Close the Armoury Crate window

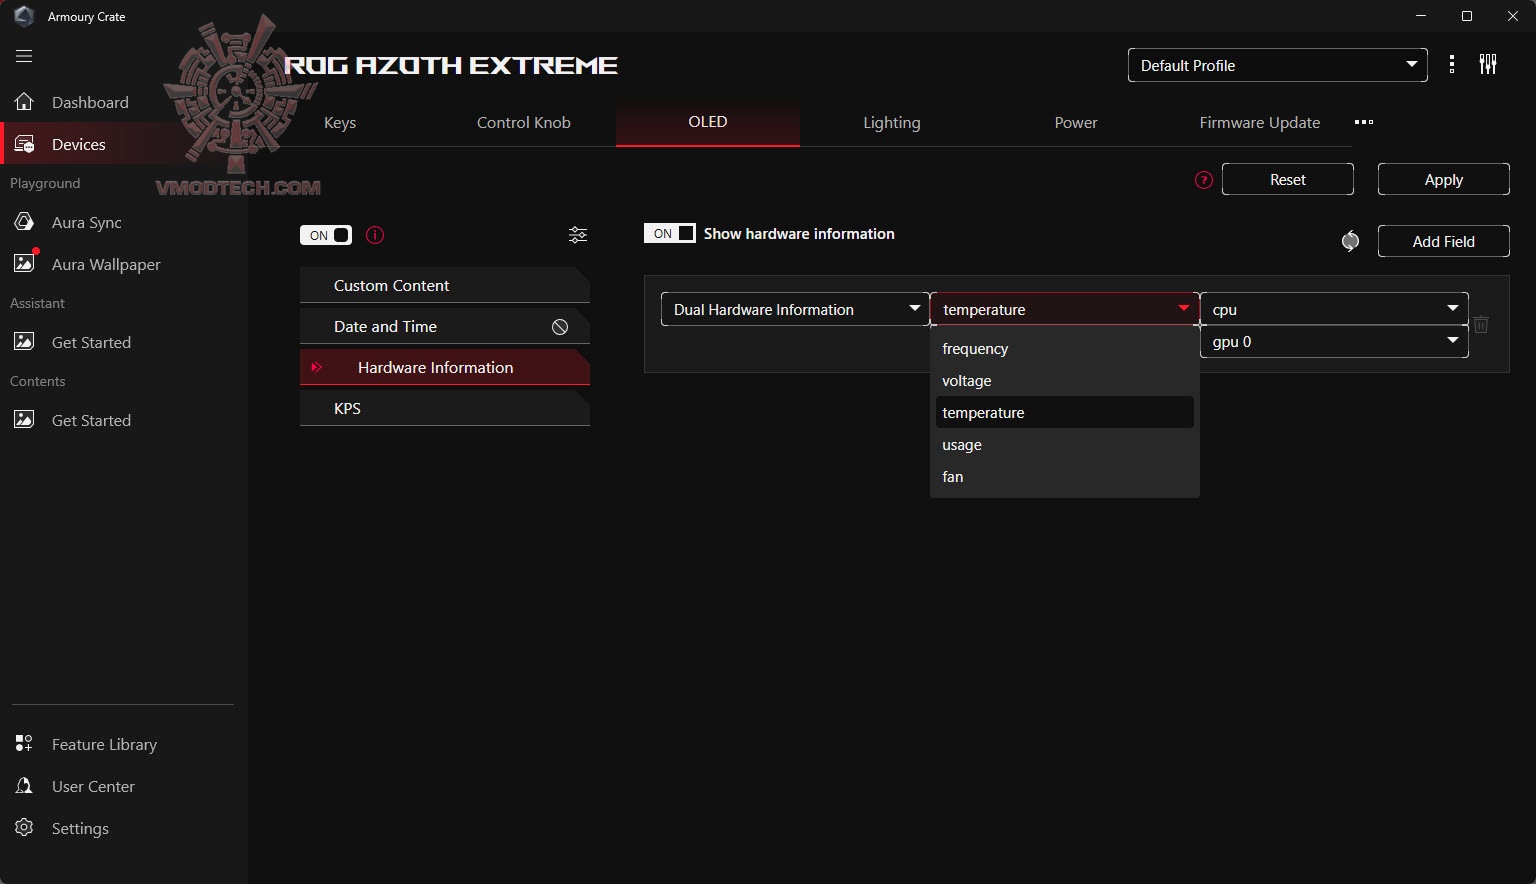pyautogui.click(x=1513, y=16)
